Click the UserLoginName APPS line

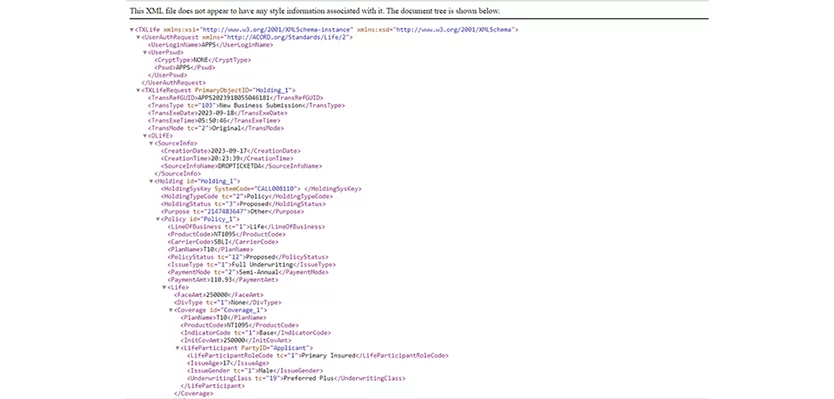(x=211, y=45)
